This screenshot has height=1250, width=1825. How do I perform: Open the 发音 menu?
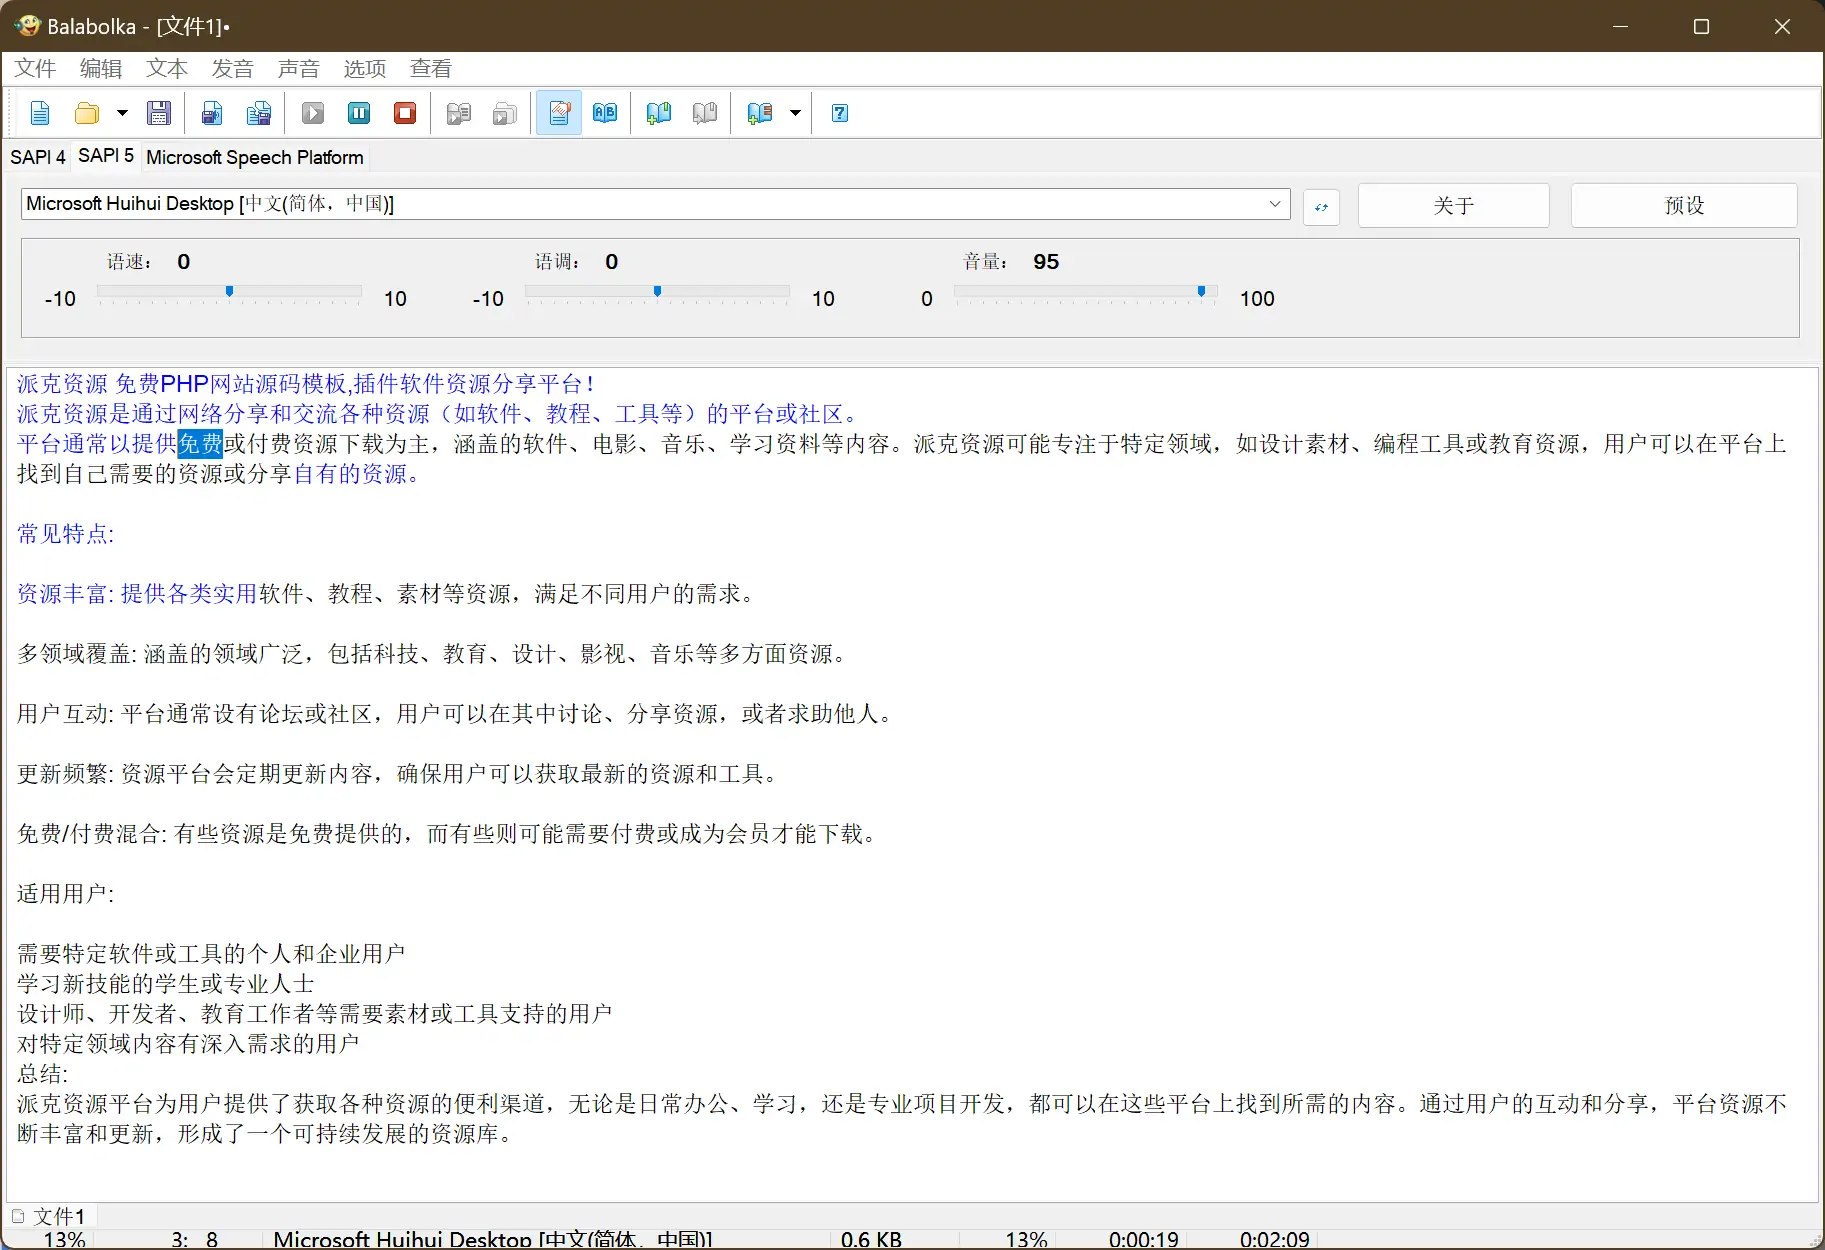pos(233,68)
